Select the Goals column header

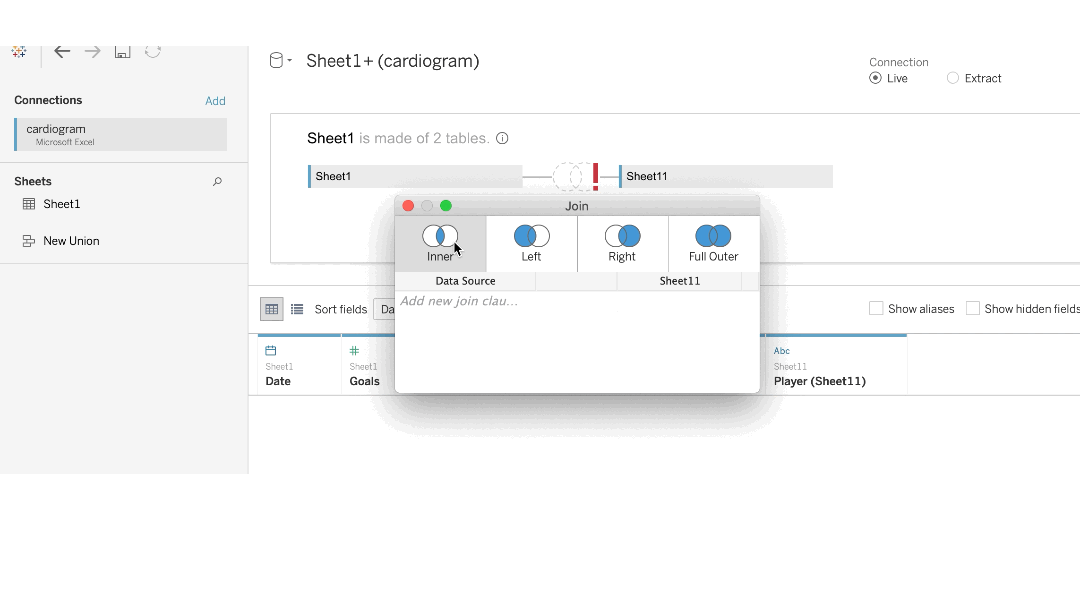click(x=368, y=365)
